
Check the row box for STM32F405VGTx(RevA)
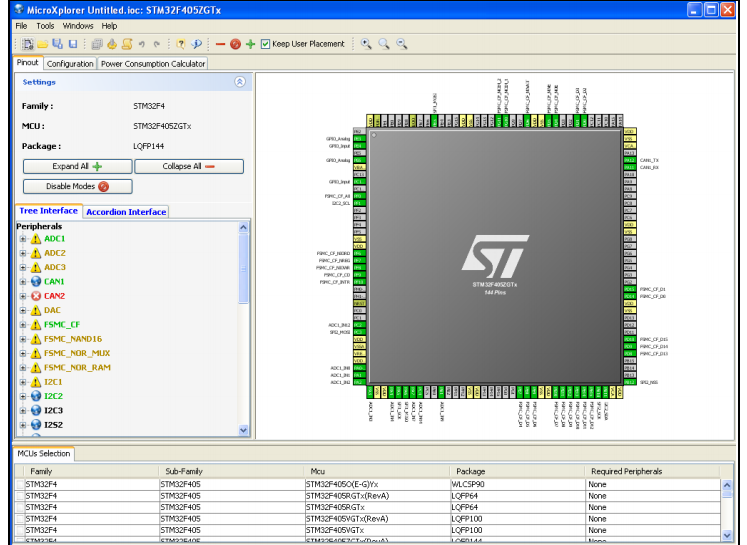pyautogui.click(x=20, y=519)
